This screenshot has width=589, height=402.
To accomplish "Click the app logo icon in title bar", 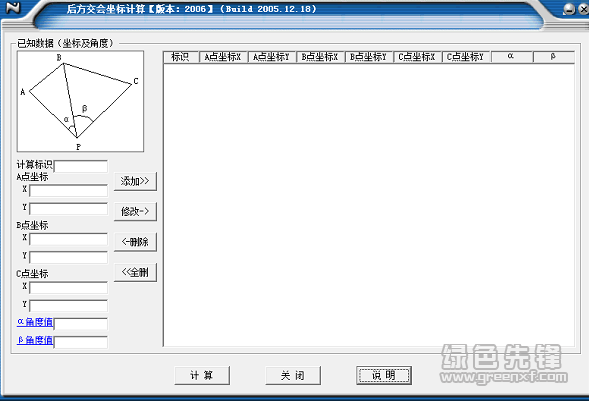I will coord(13,8).
